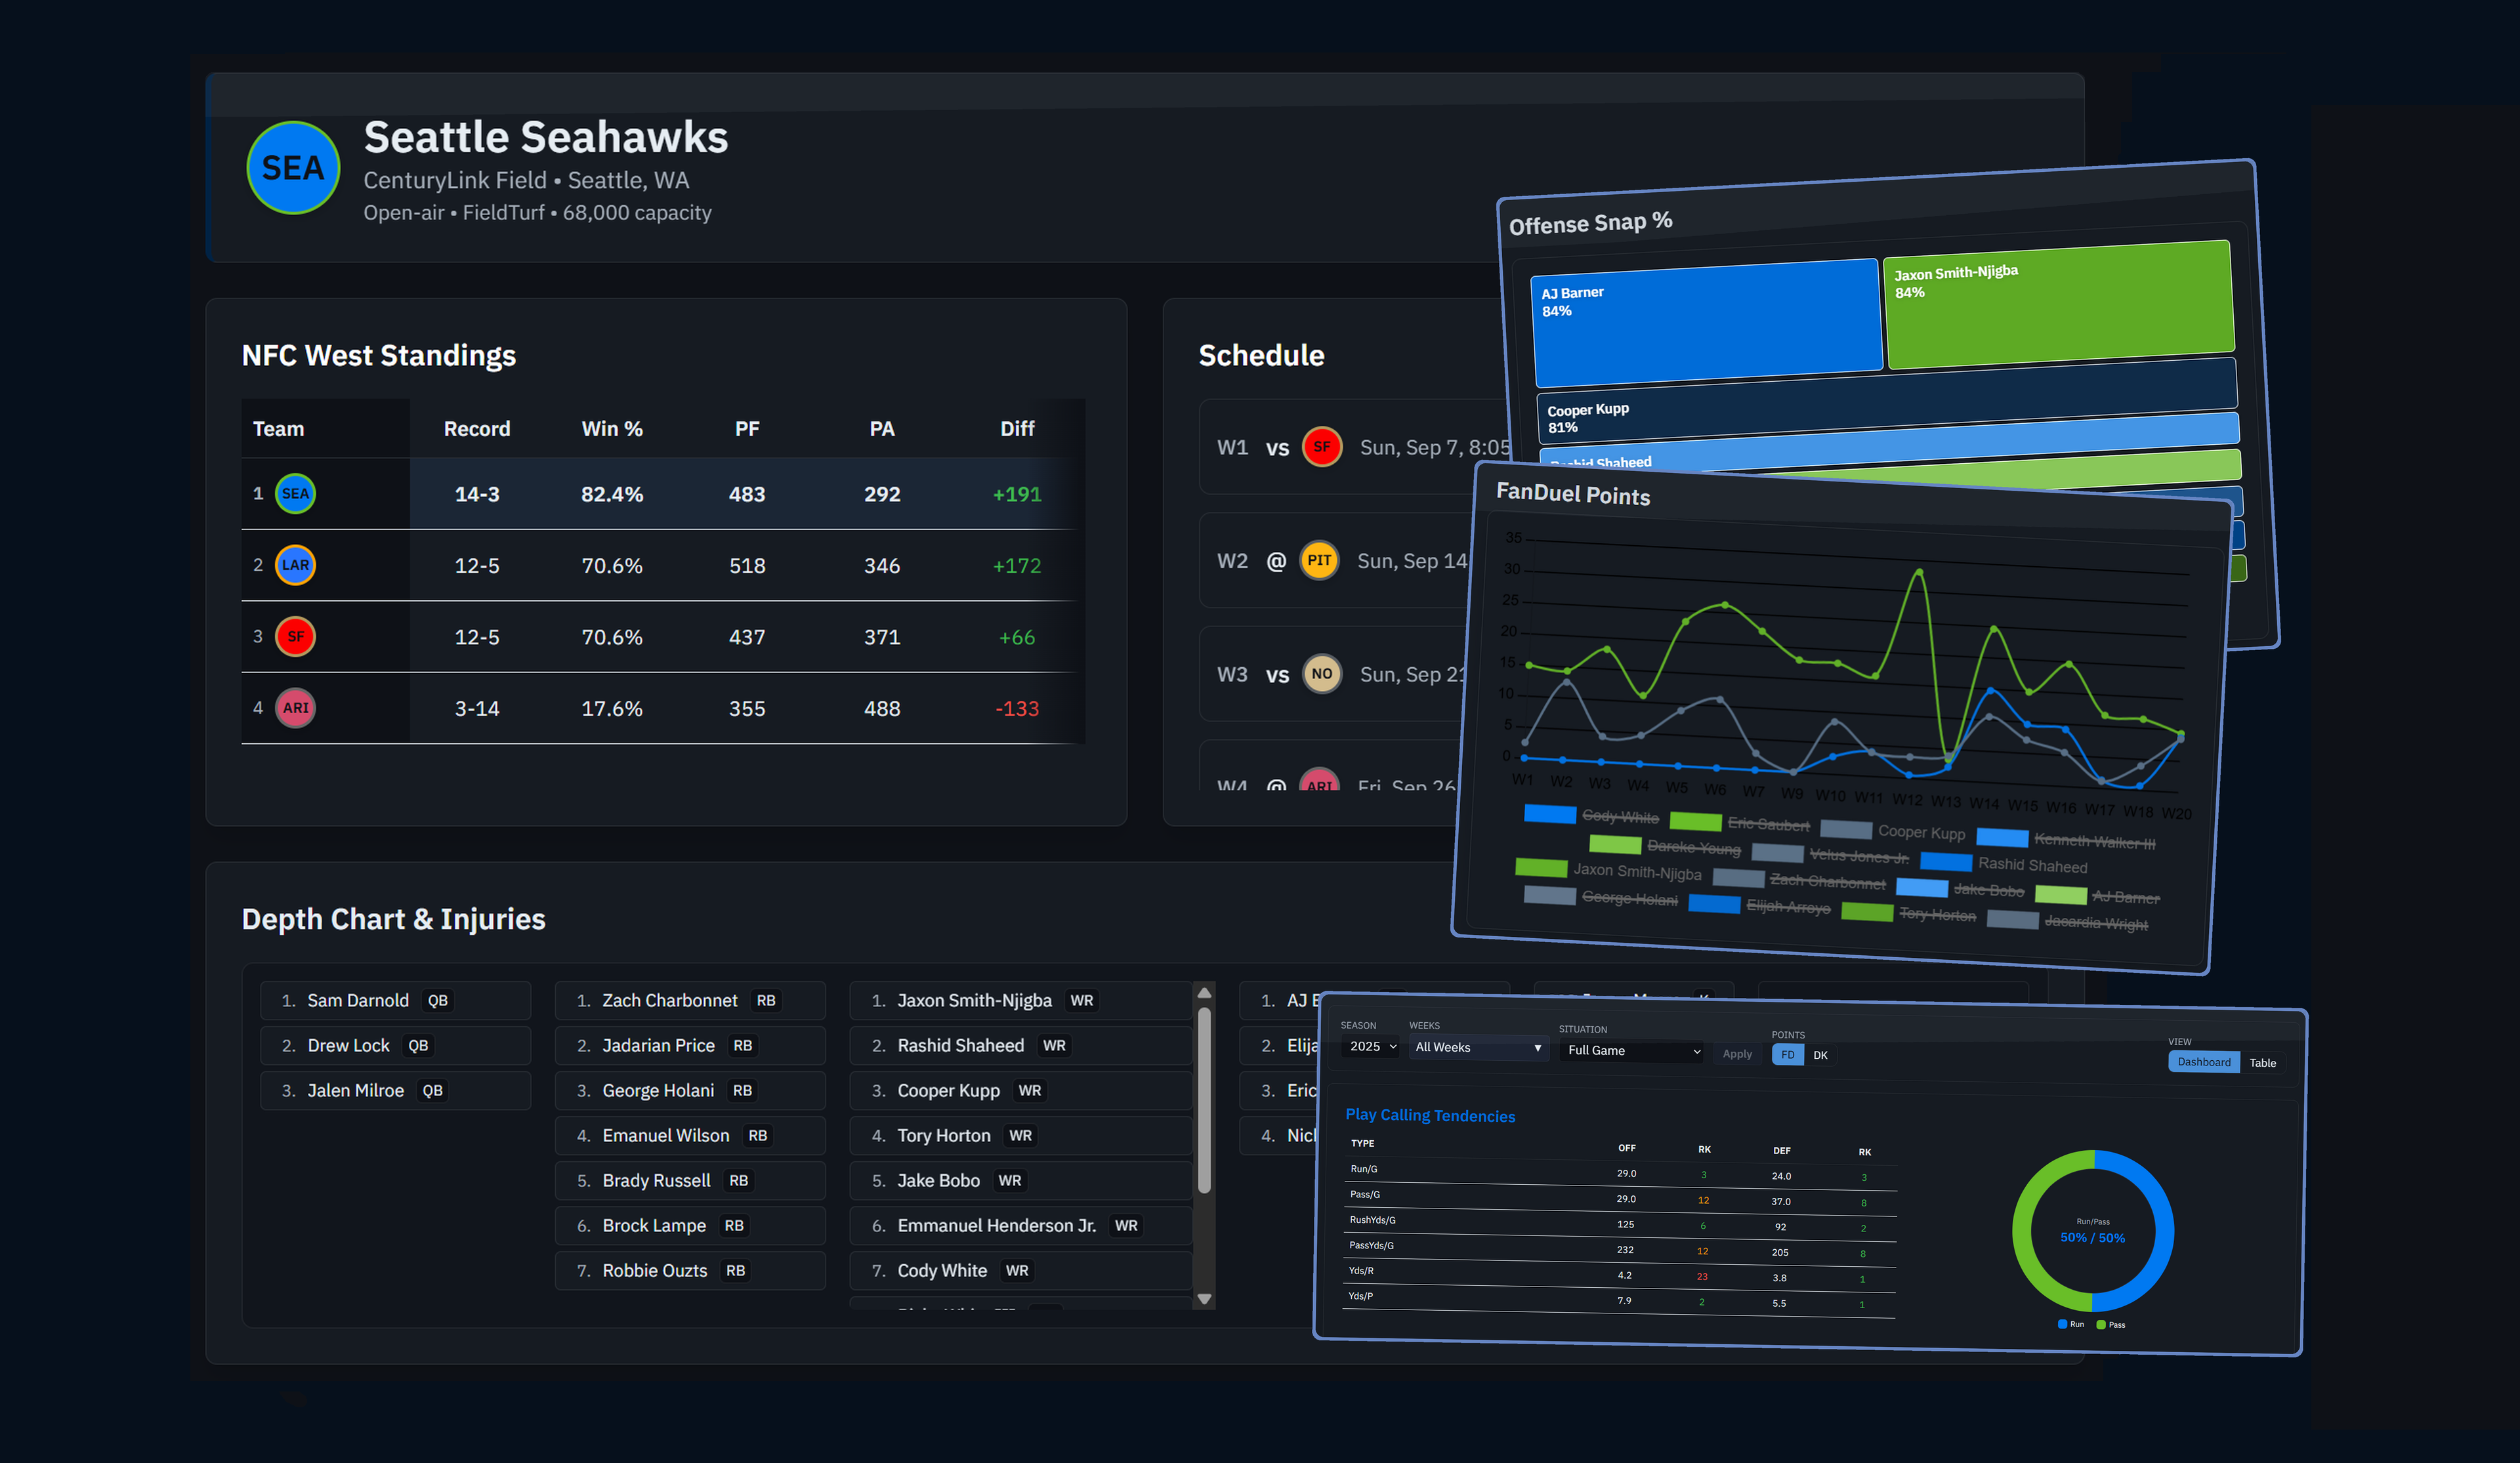
Task: Select Drew Lock QB in depth chart
Action: click(x=395, y=1045)
